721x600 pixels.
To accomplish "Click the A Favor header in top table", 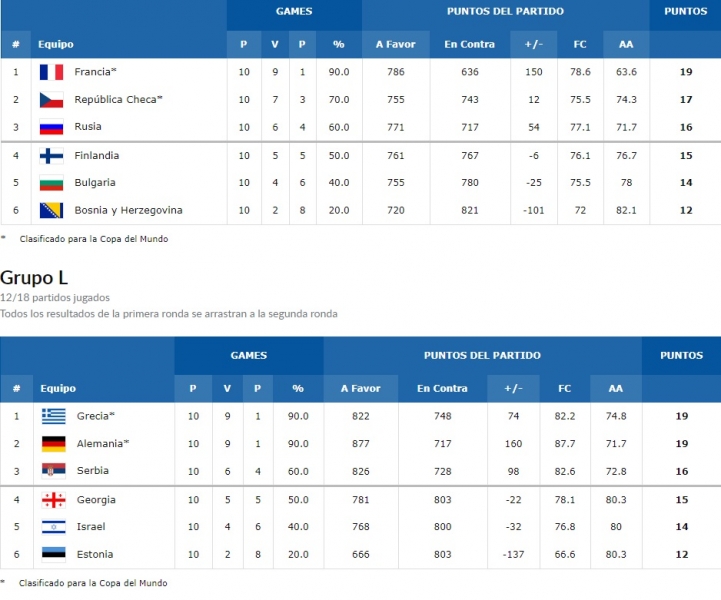I will 395,45.
